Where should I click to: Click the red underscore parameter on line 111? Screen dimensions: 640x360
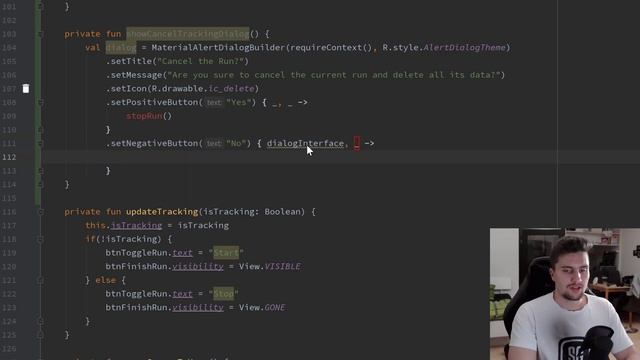[357, 143]
